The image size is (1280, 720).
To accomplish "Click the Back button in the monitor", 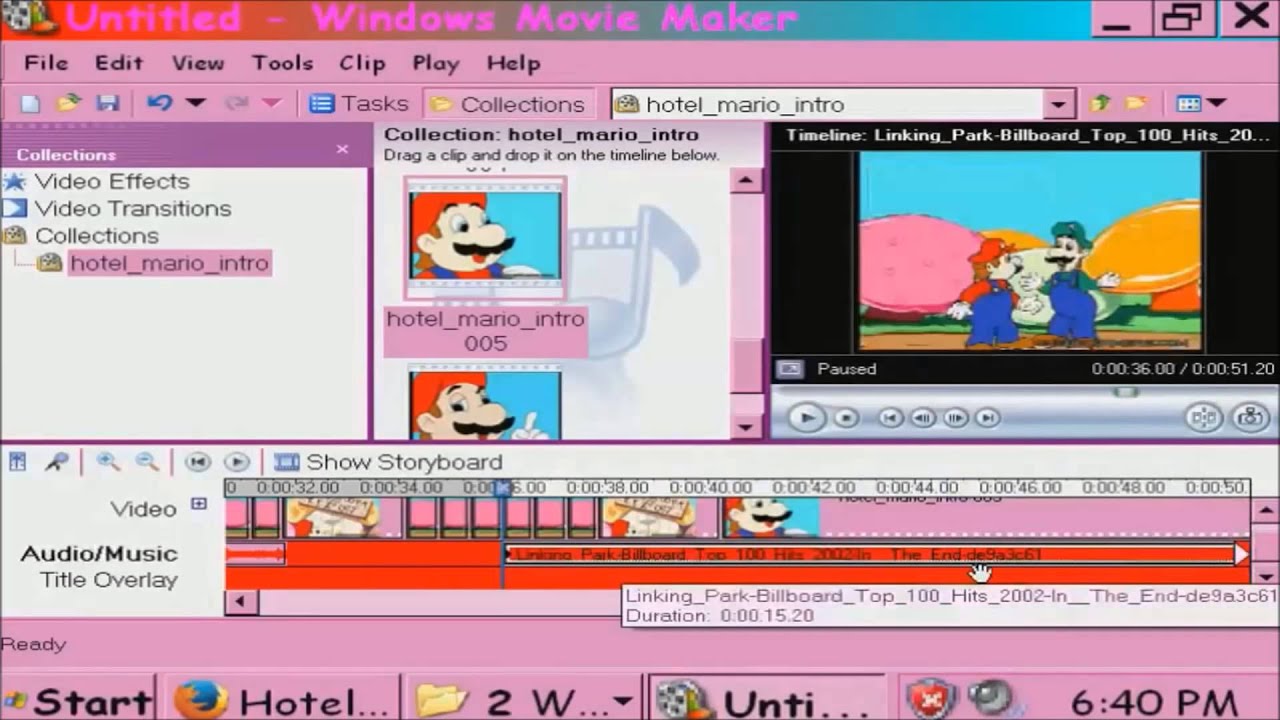I will click(890, 418).
